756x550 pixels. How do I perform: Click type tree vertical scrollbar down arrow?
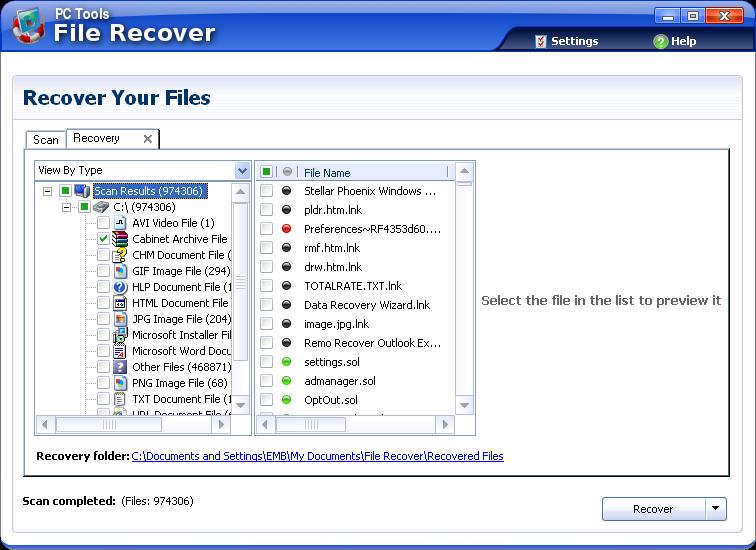pos(241,405)
